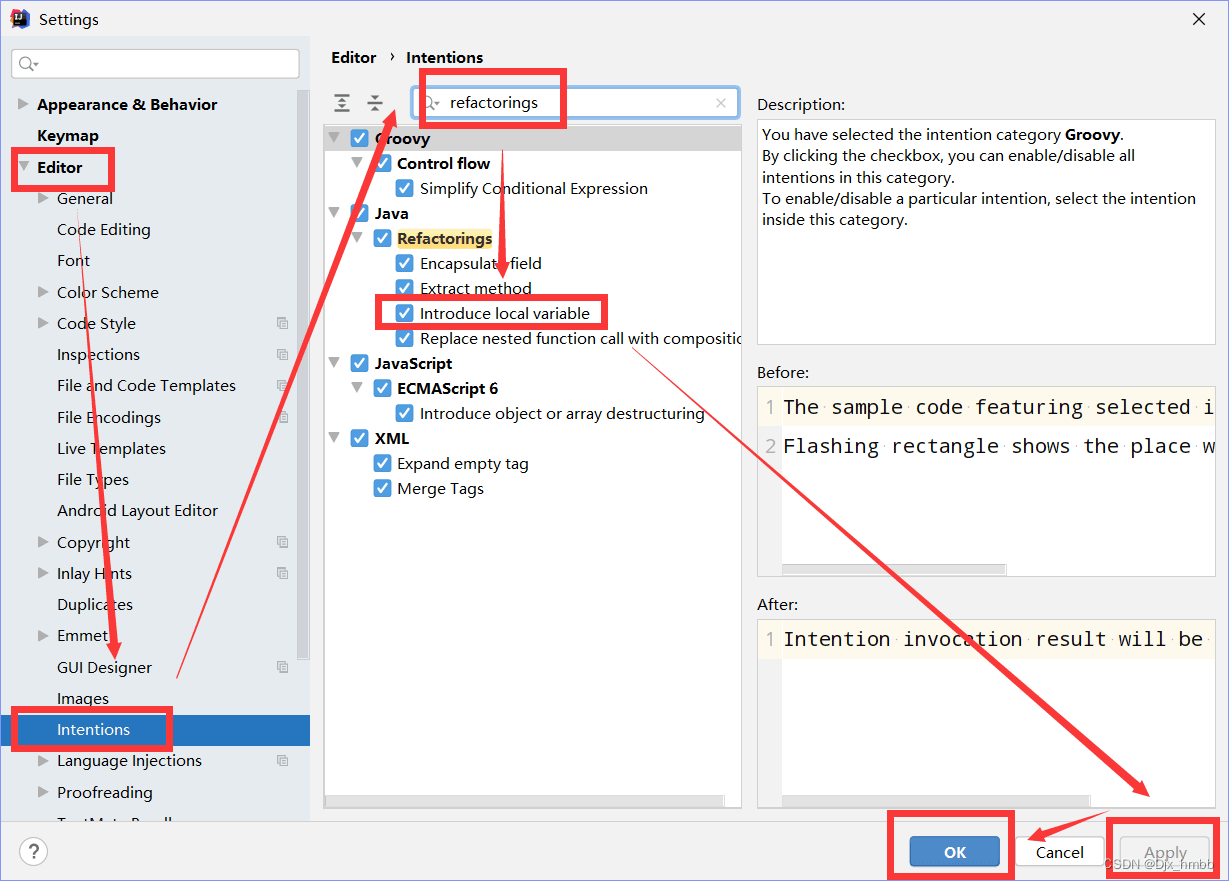Toggle the XML category checkbox
Viewport: 1229px width, 881px height.
pos(360,438)
